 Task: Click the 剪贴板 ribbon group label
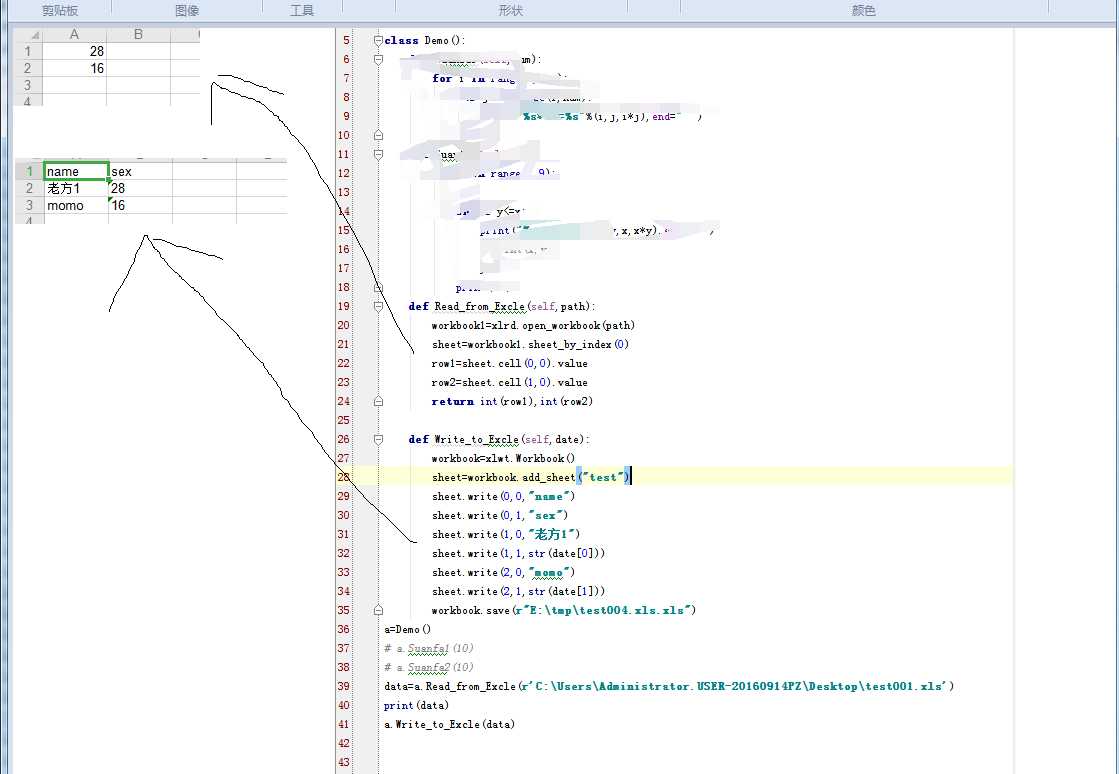click(x=60, y=11)
